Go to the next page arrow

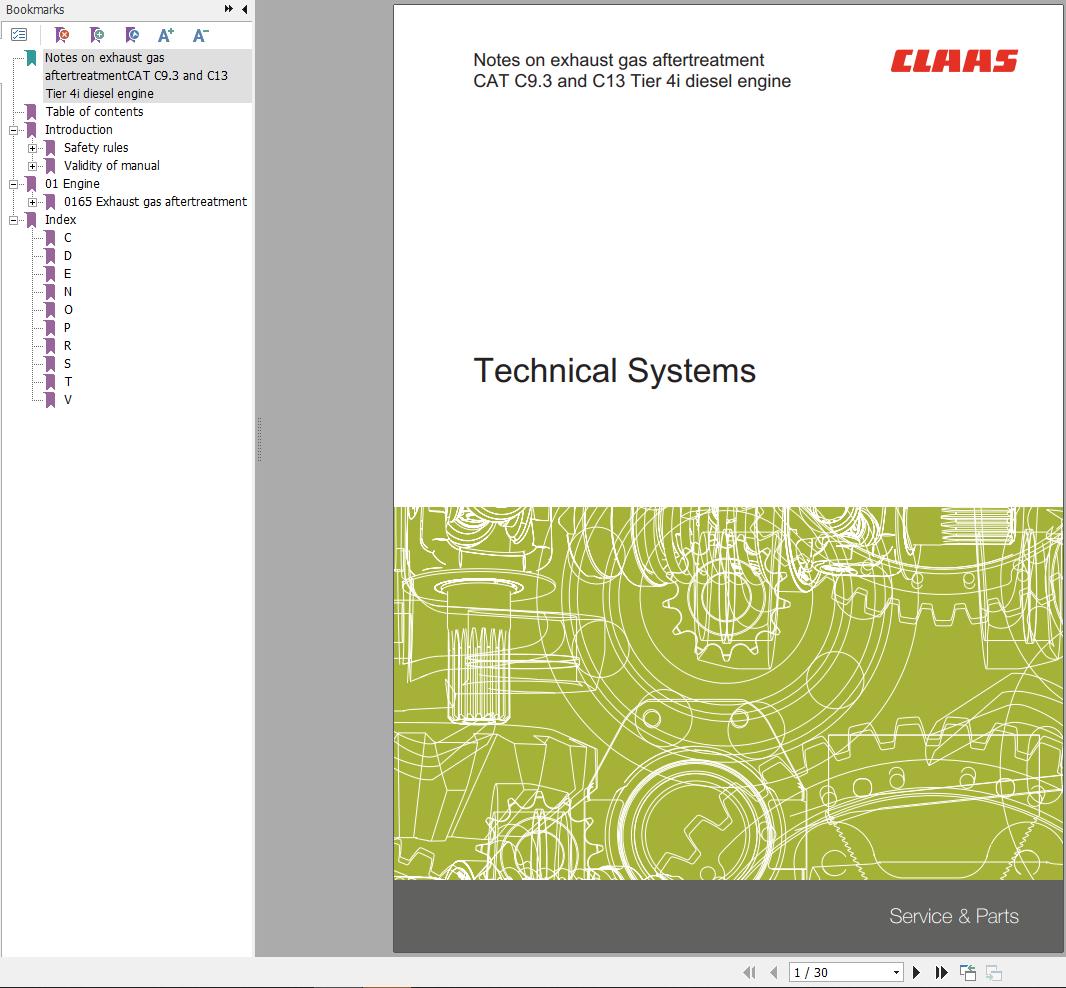916,972
